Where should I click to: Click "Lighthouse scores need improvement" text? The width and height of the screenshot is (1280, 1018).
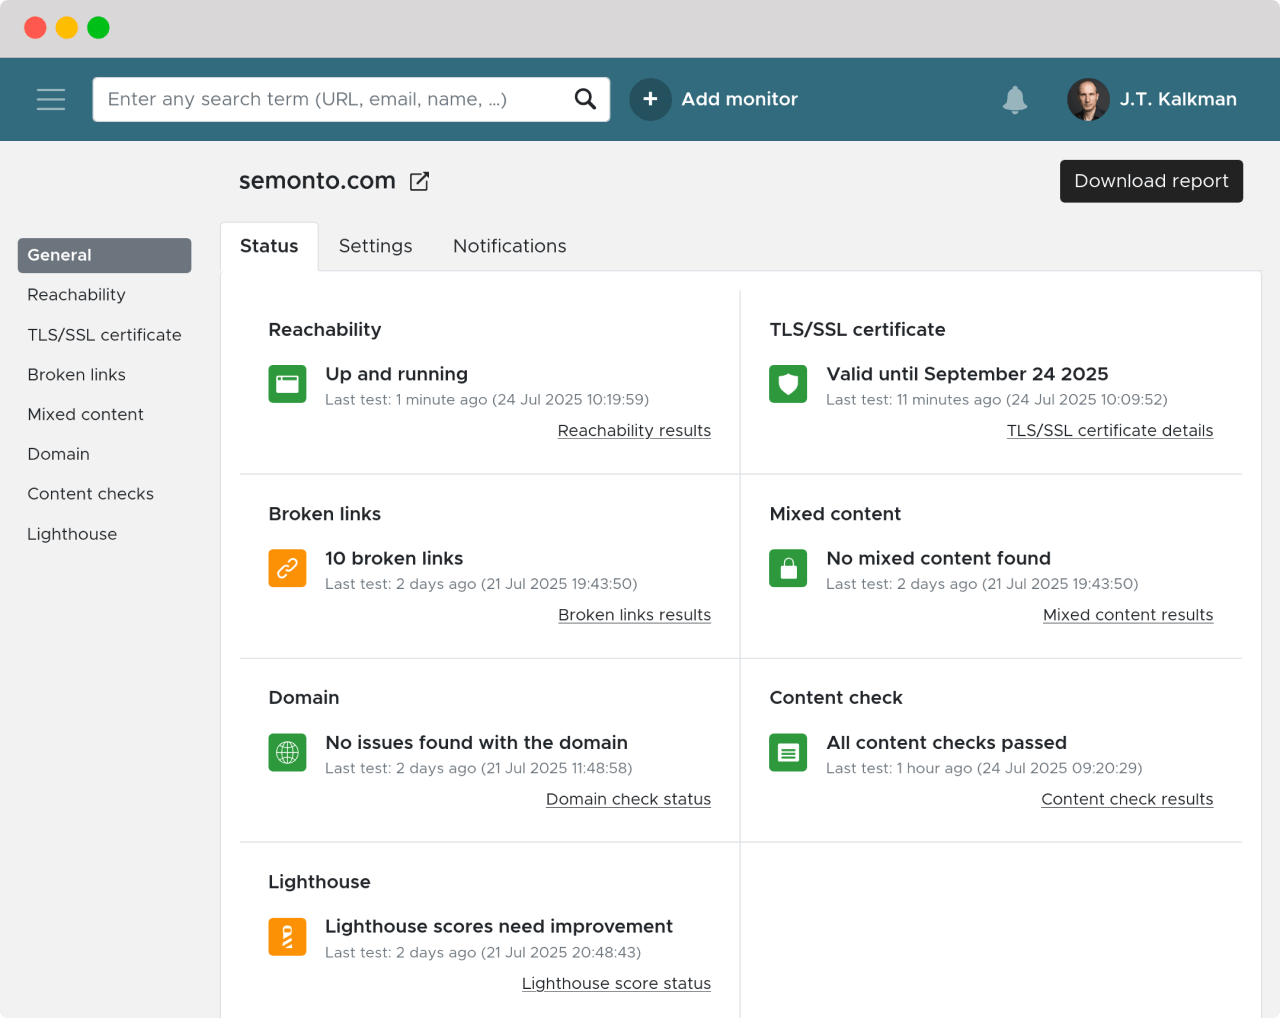499,927
